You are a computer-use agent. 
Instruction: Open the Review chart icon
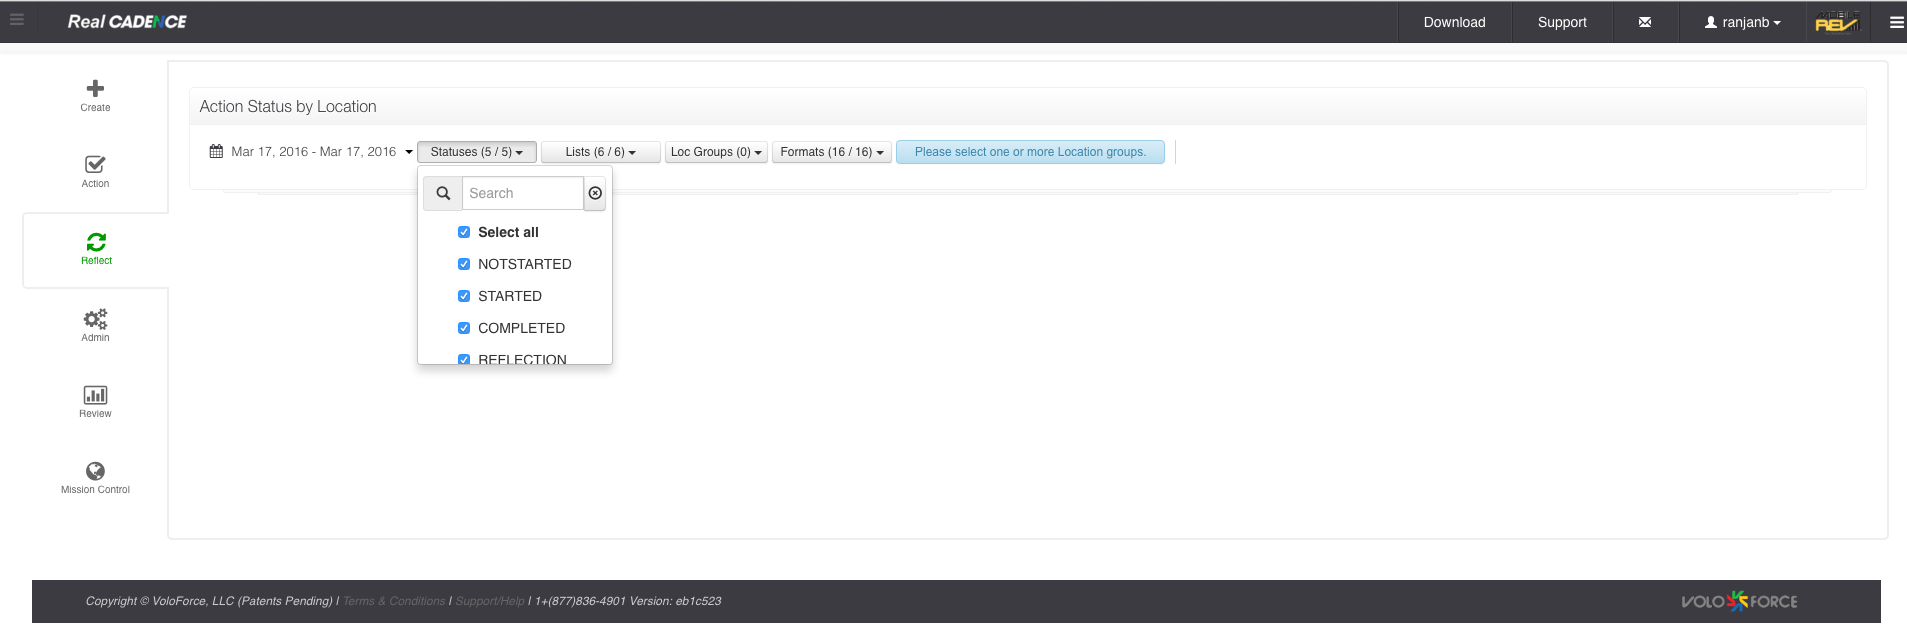[x=95, y=395]
